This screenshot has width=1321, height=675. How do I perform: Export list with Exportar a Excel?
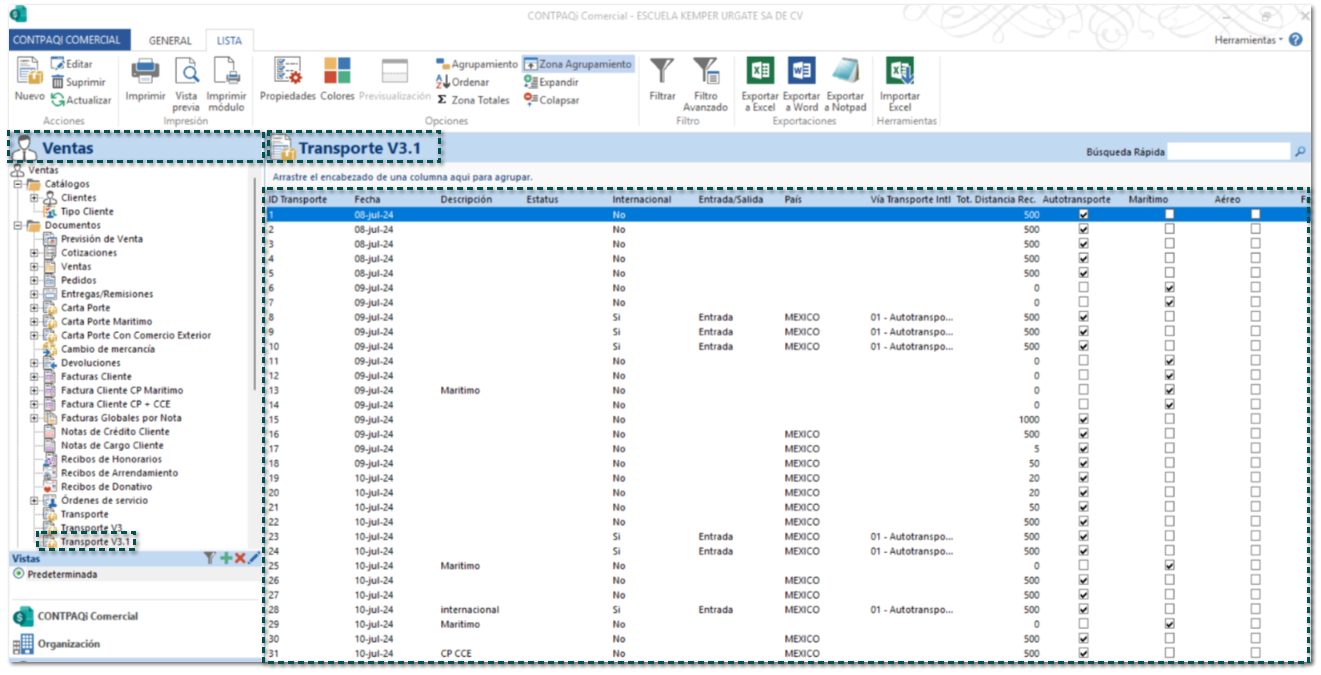760,72
